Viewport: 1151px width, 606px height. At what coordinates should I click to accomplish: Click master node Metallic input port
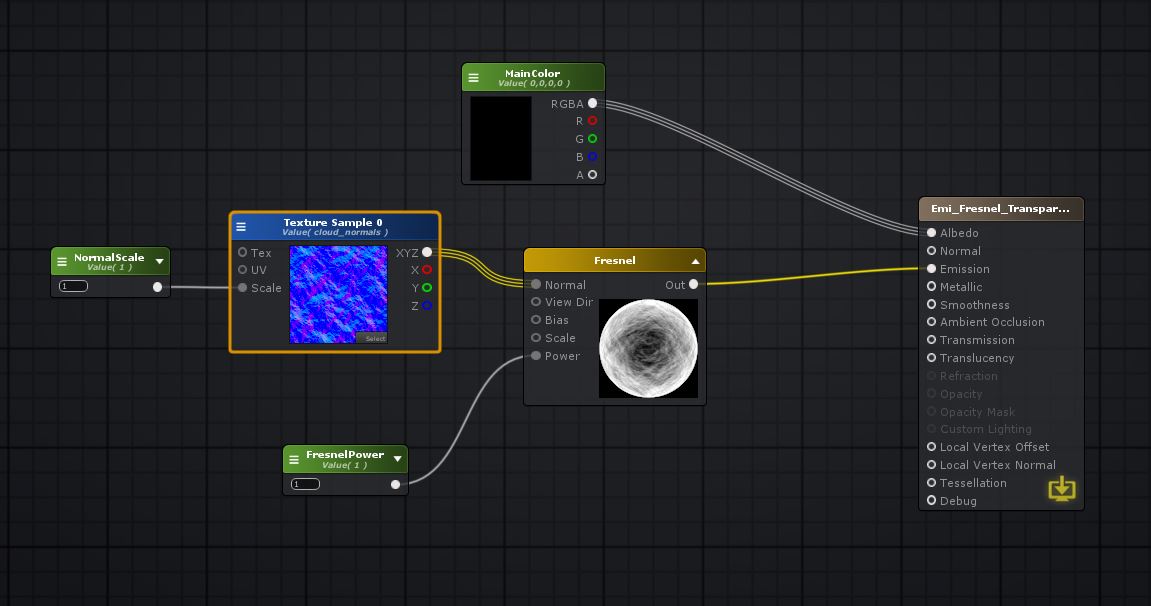tap(931, 286)
